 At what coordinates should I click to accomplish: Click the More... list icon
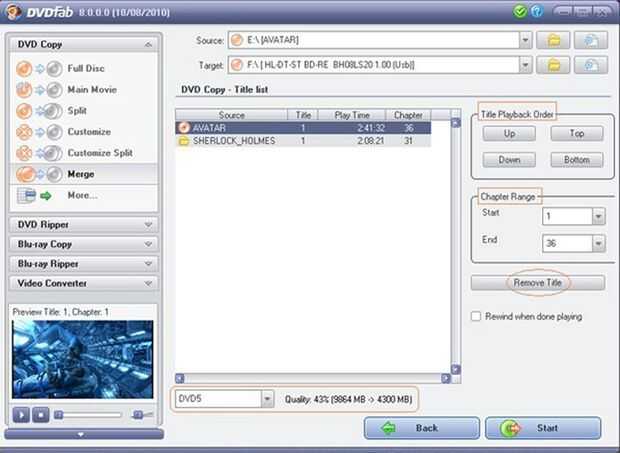coord(26,195)
